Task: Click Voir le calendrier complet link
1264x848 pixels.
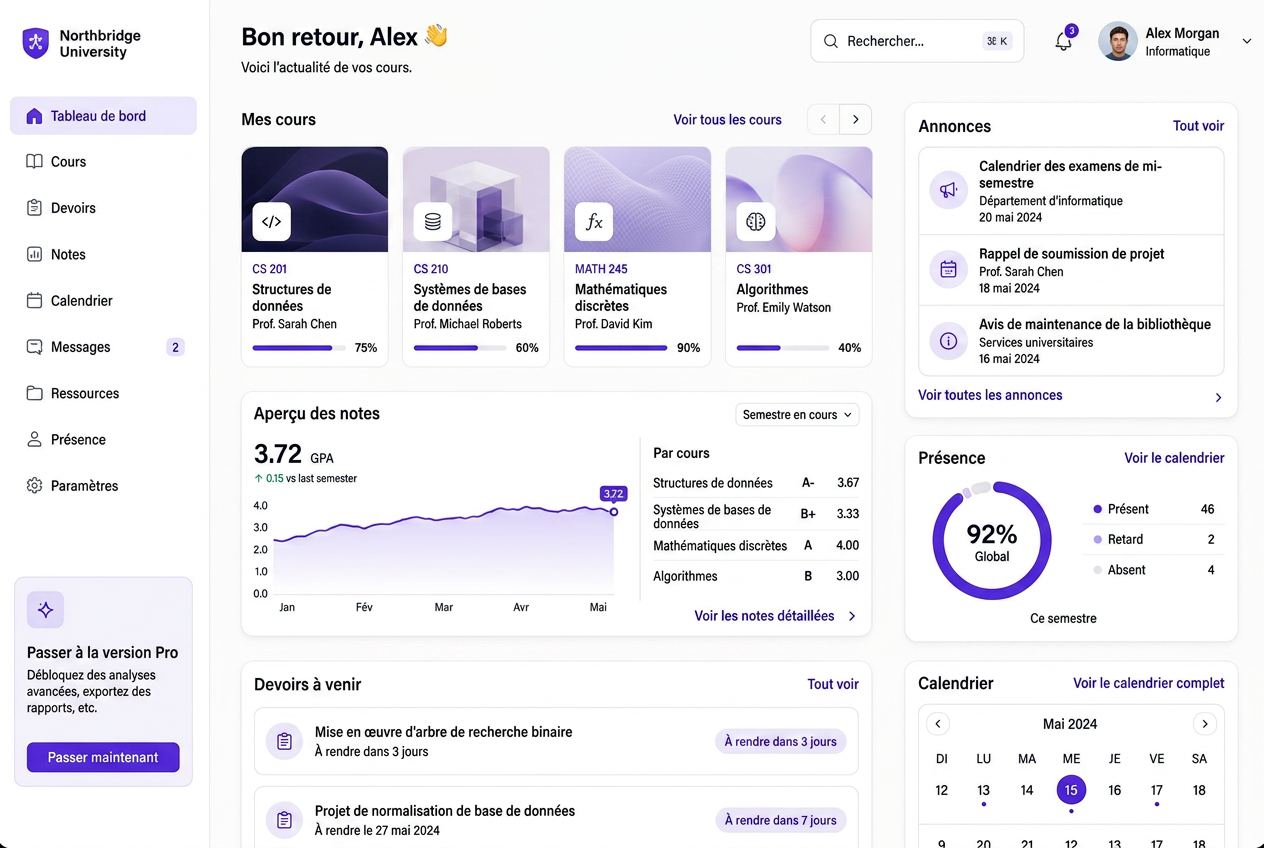Action: click(x=1148, y=683)
